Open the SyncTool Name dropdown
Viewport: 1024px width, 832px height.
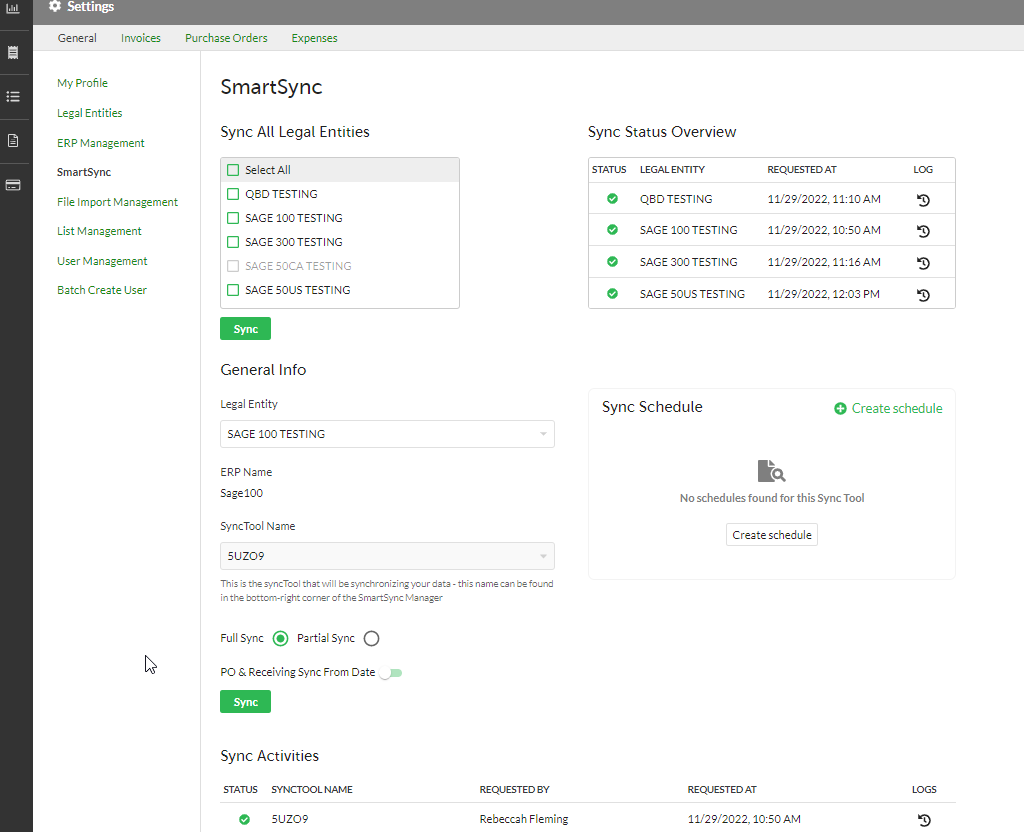(x=387, y=555)
